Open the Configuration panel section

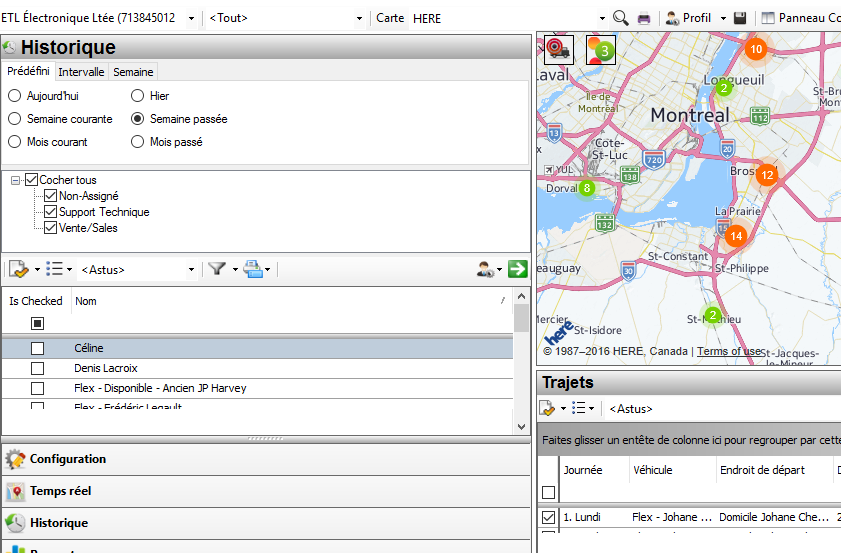[x=68, y=459]
